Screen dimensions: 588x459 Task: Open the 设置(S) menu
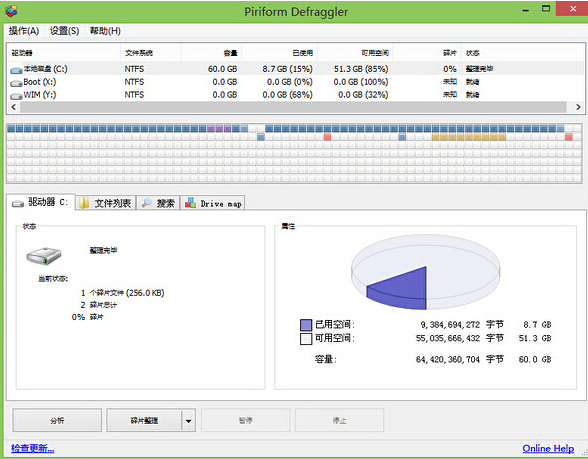[64, 31]
